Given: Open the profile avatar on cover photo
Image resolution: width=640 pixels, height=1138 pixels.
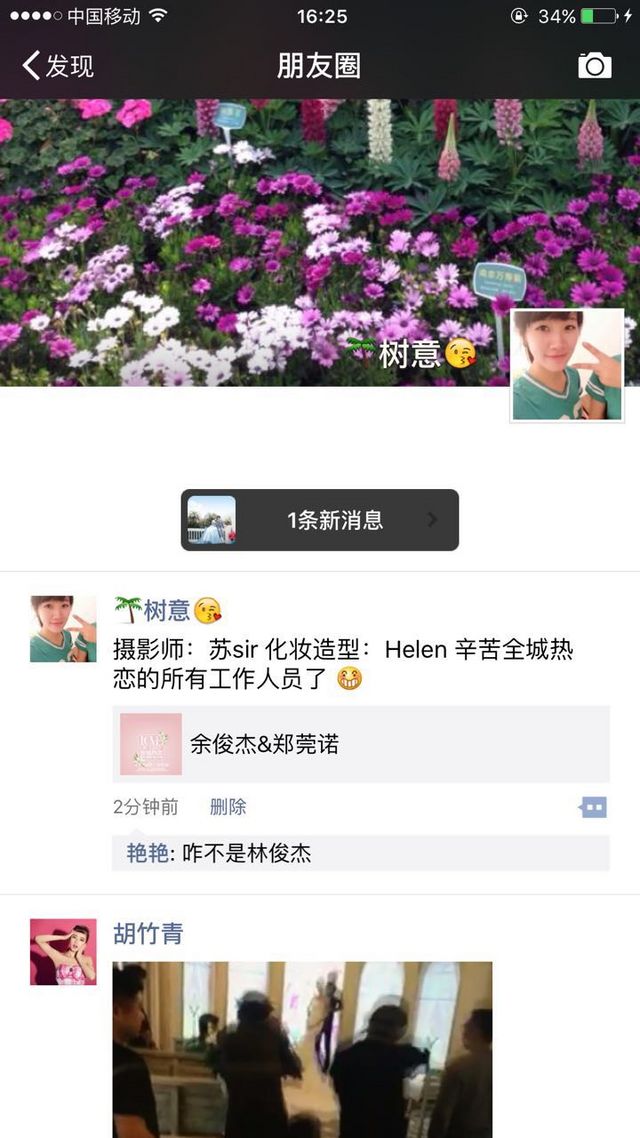Looking at the screenshot, I should click(567, 365).
